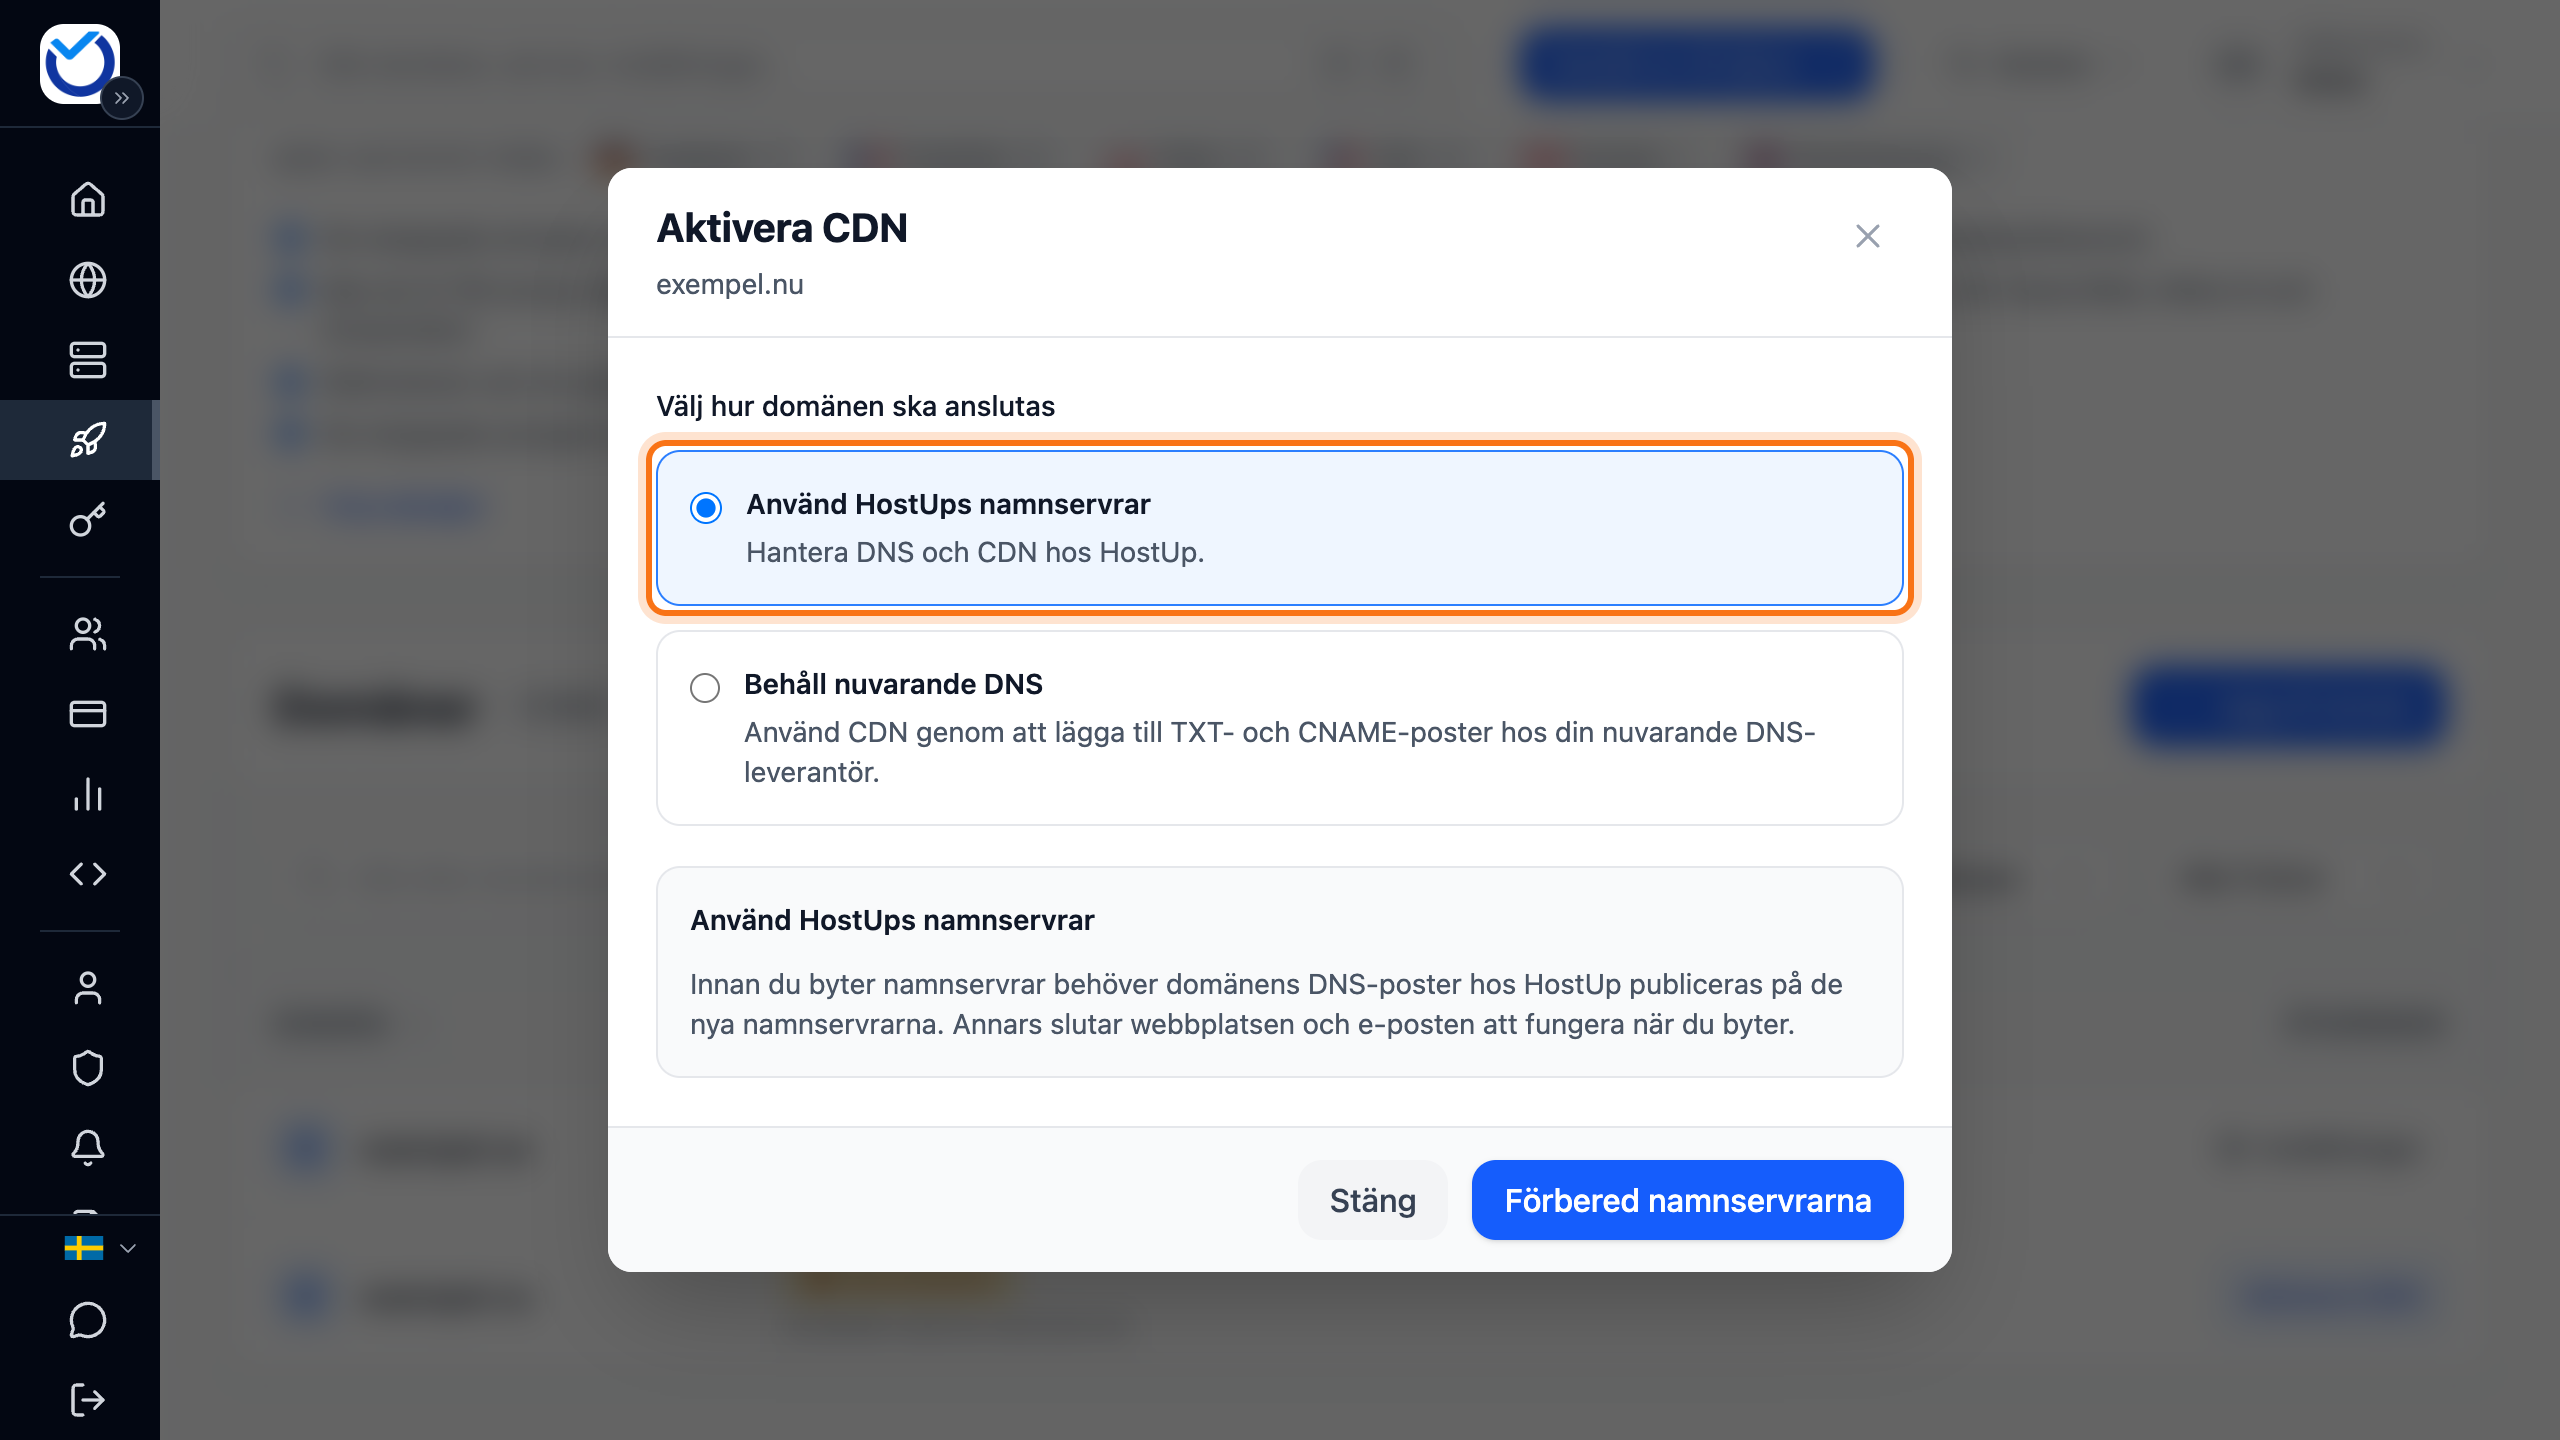
Task: Open the bell notifications icon
Action: tap(88, 1148)
